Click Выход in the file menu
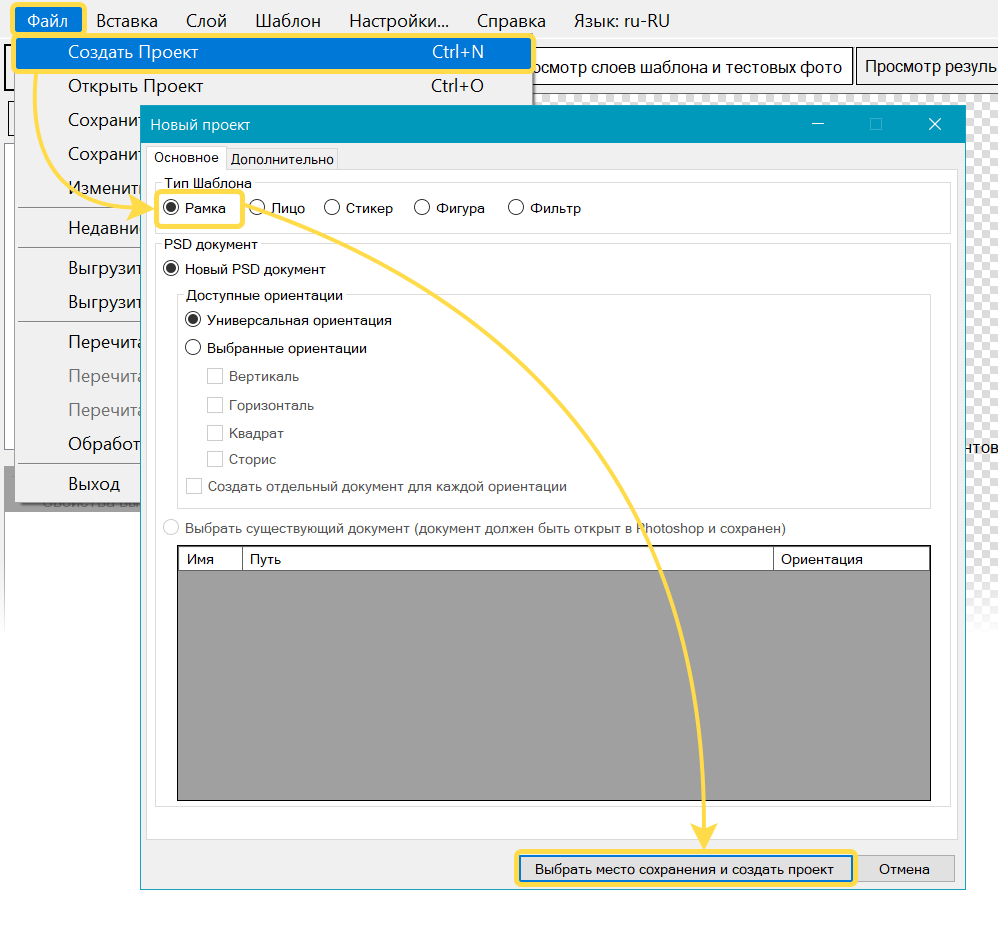998x929 pixels. [94, 484]
